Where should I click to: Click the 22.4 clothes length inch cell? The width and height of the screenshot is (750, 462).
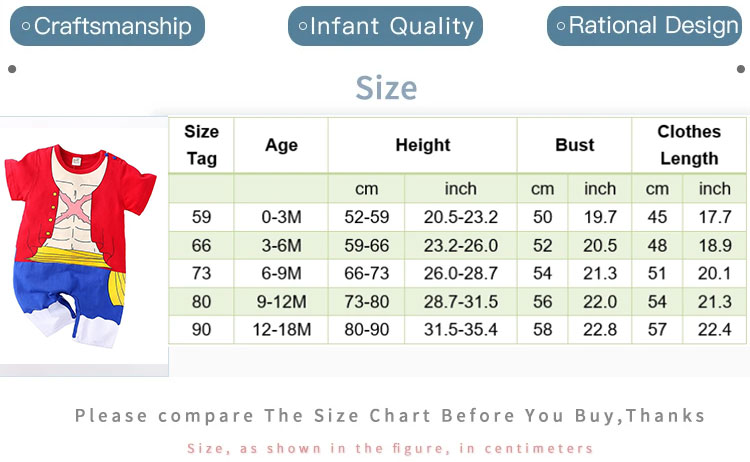coord(714,329)
